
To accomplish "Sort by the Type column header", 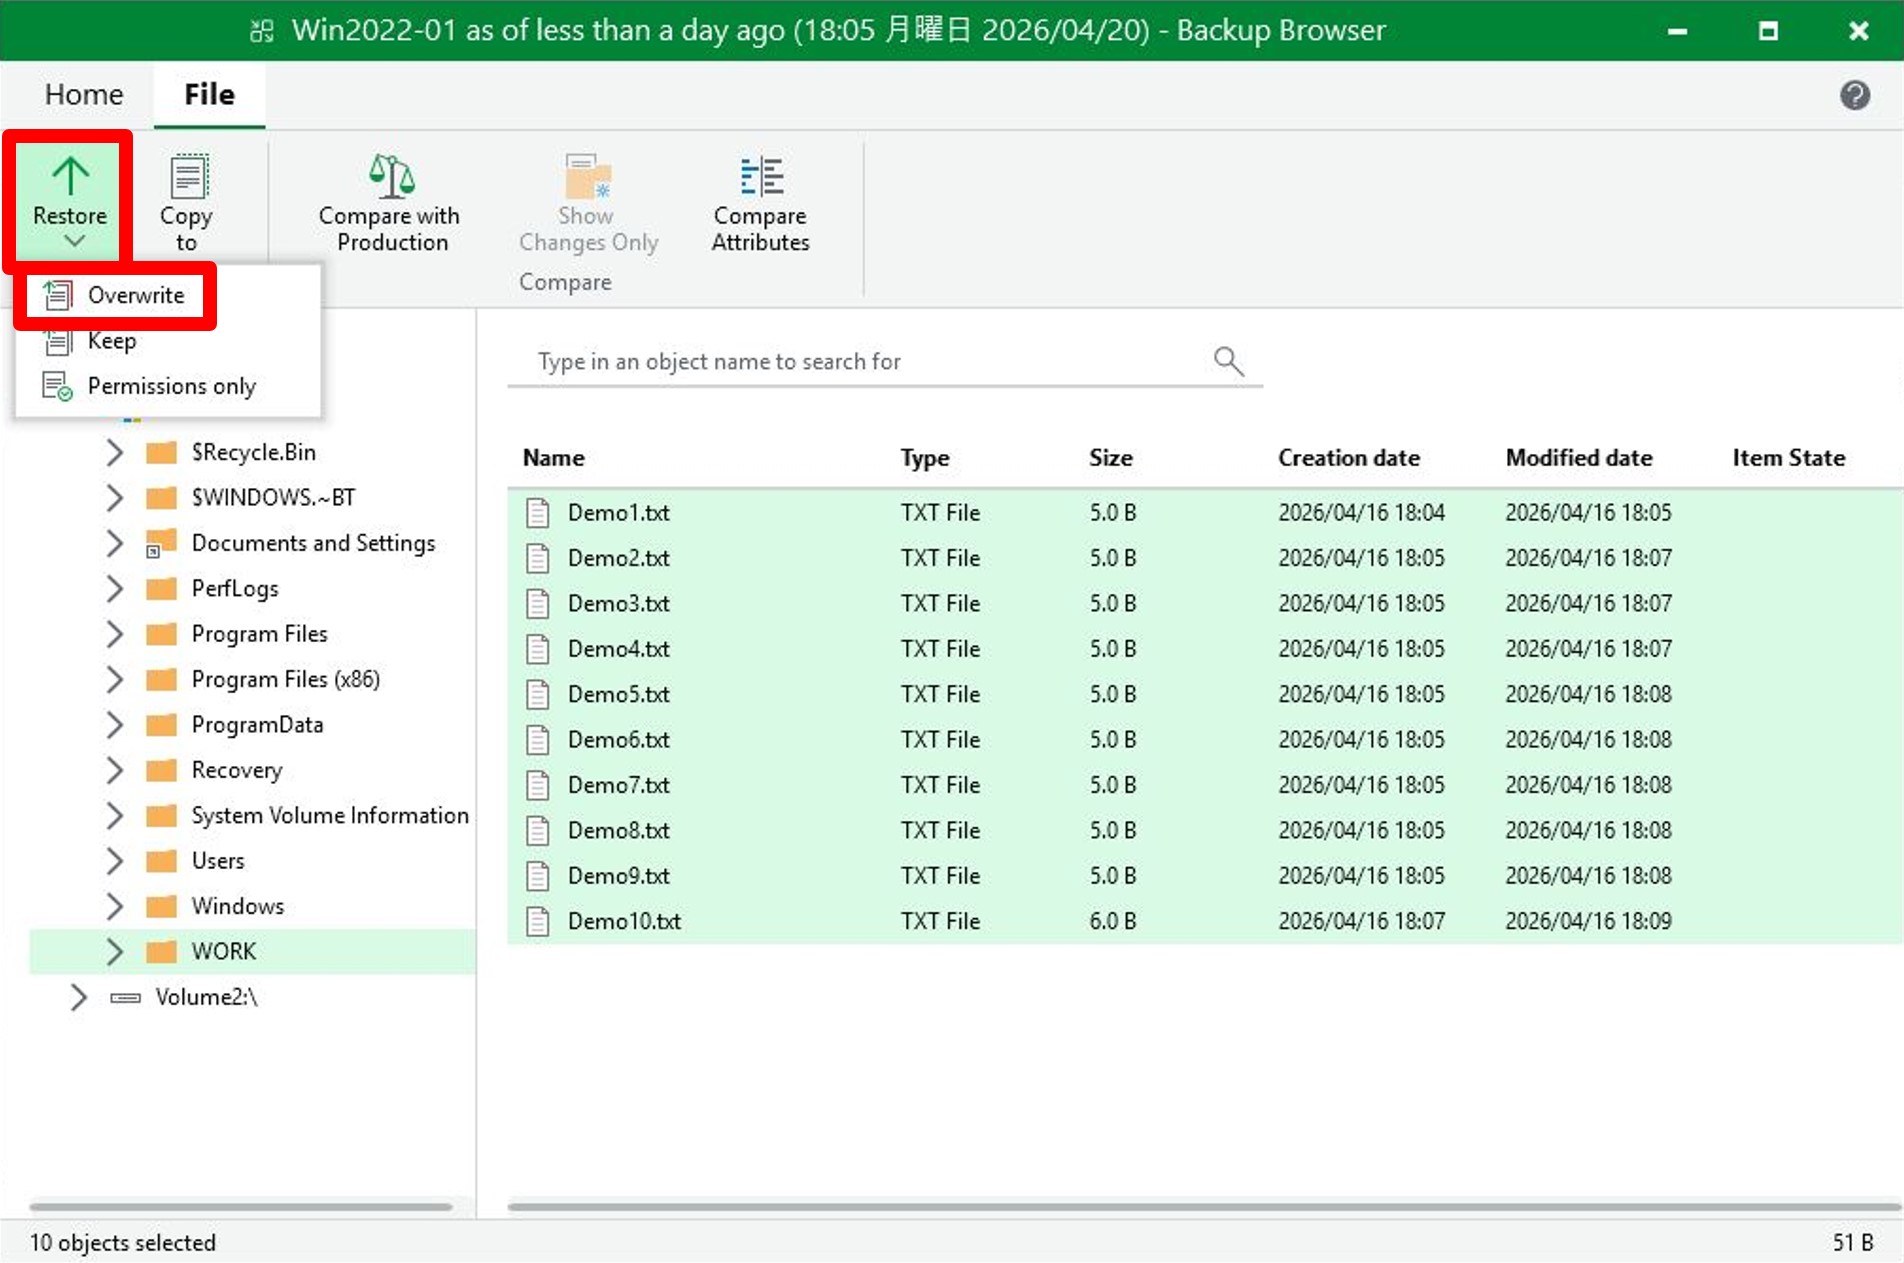I will (925, 458).
